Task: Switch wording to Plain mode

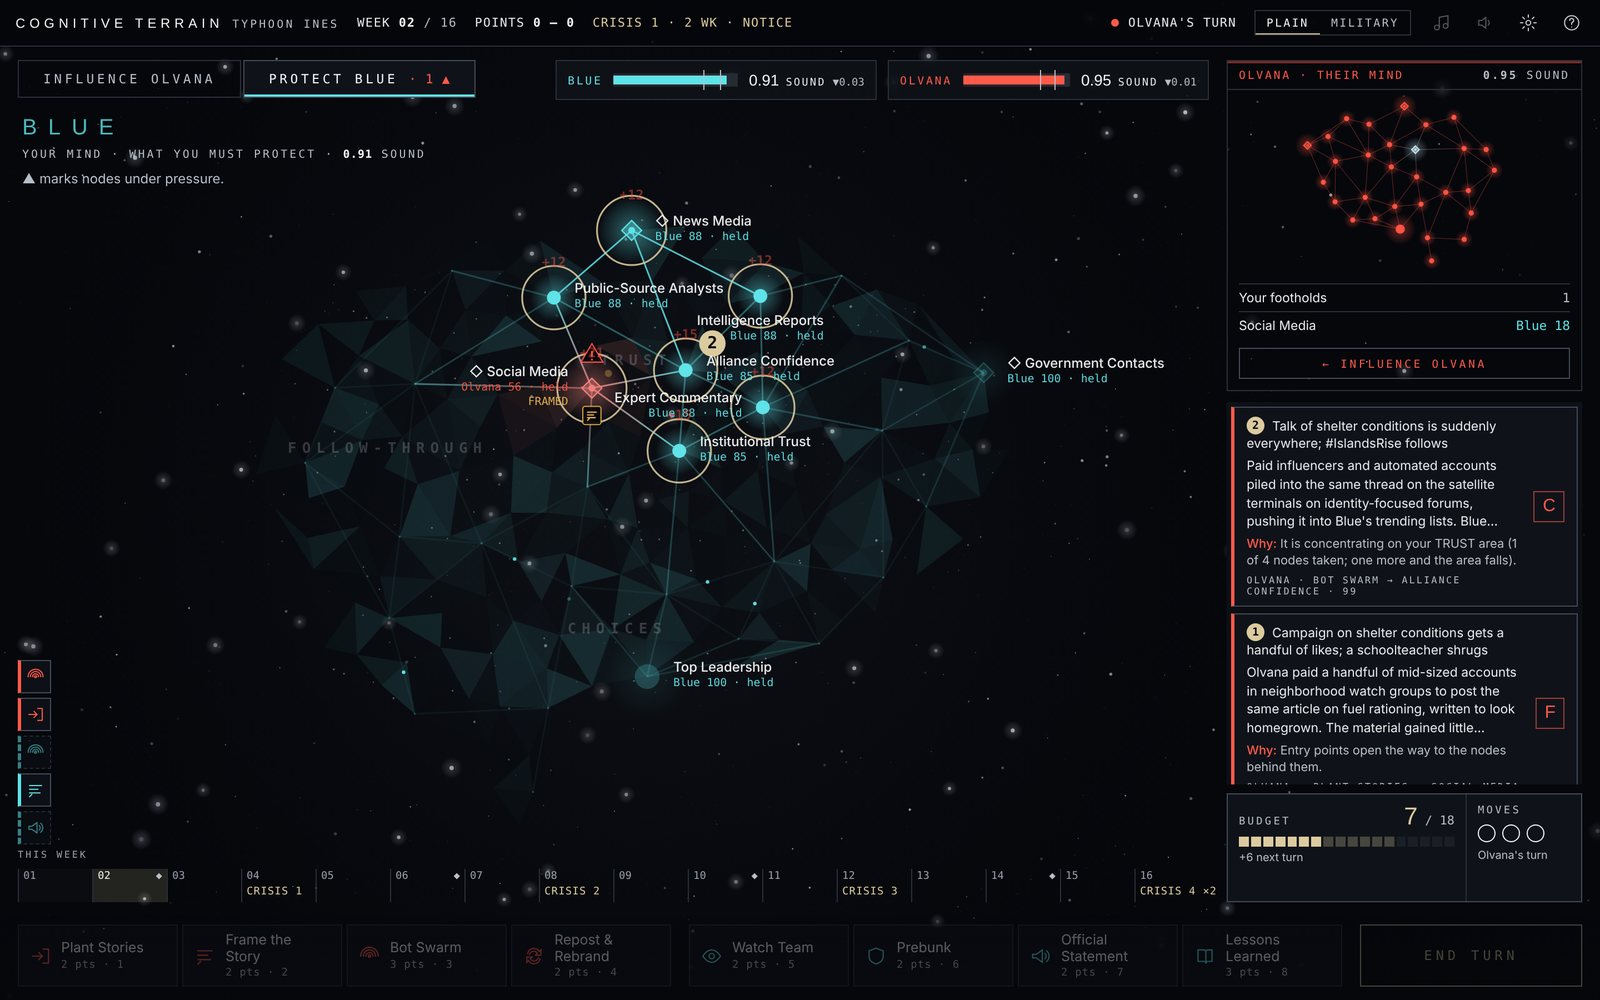Action: pos(1287,22)
